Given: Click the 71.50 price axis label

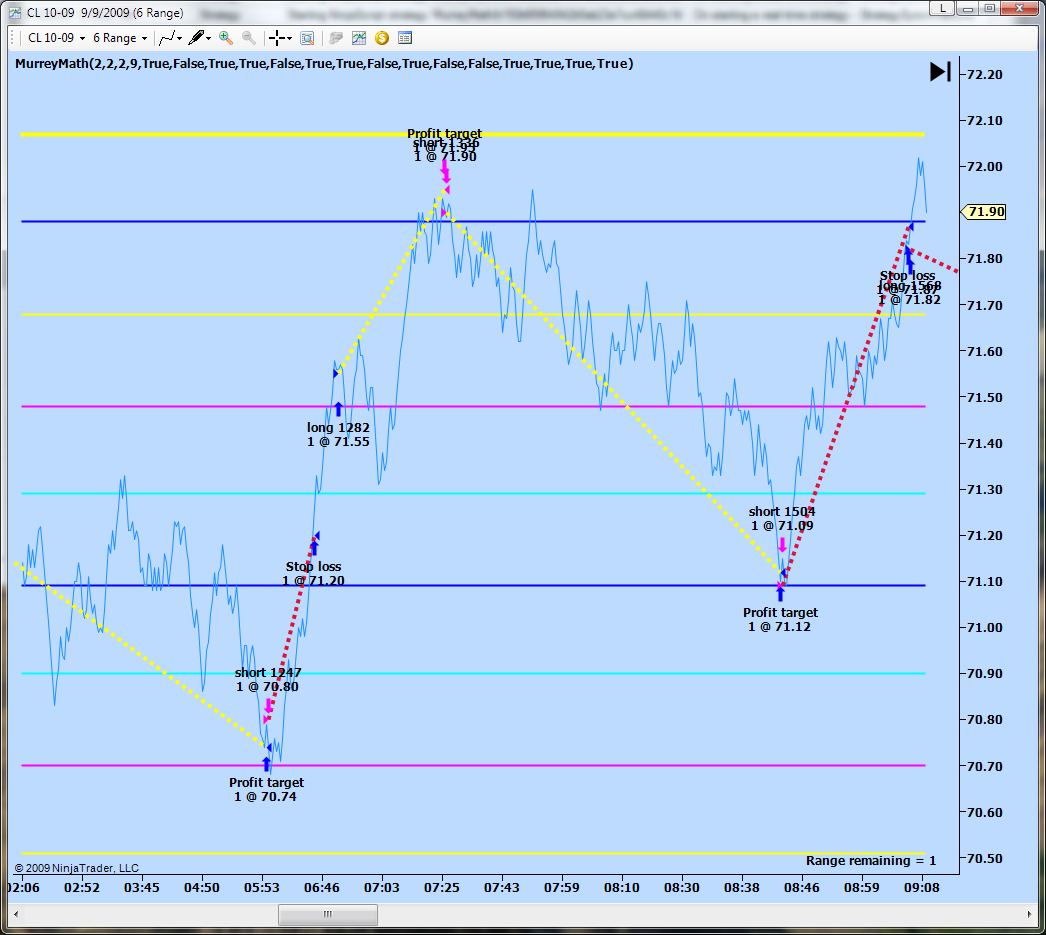Looking at the screenshot, I should coord(985,397).
